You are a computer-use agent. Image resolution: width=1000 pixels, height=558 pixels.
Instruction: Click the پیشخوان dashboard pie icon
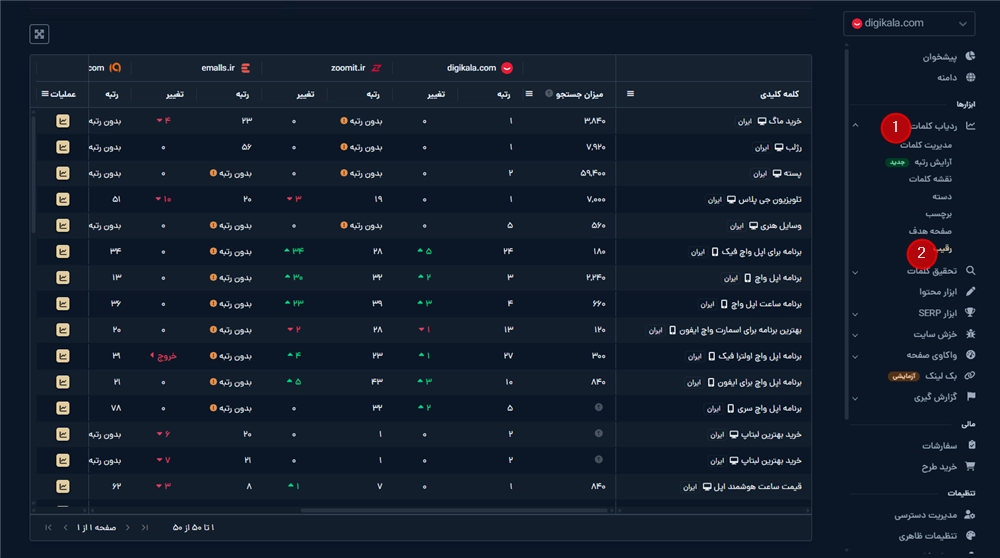click(x=970, y=56)
